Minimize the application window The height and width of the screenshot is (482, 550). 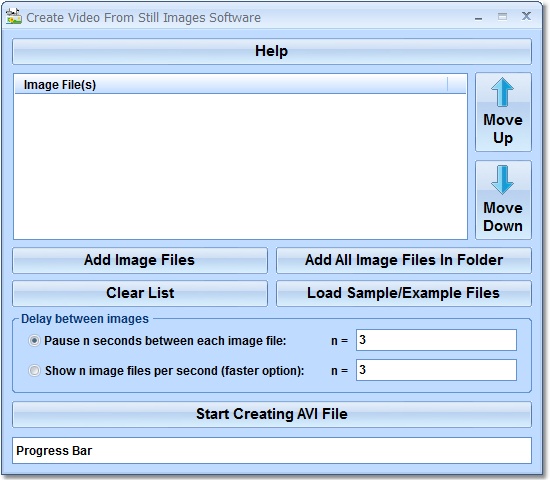[x=478, y=18]
